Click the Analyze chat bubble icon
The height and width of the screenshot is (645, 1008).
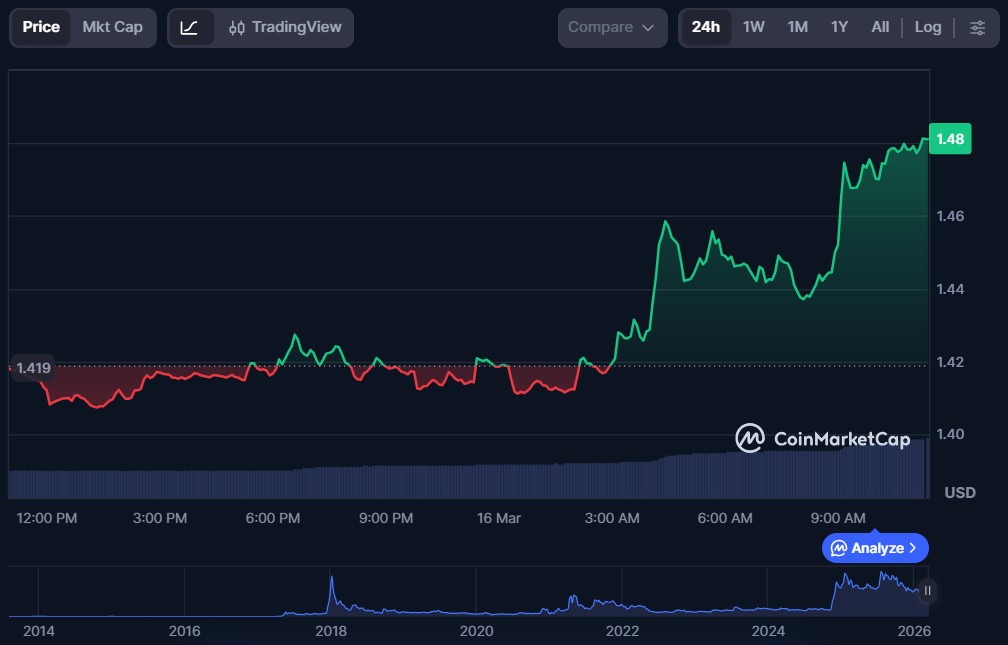point(839,548)
